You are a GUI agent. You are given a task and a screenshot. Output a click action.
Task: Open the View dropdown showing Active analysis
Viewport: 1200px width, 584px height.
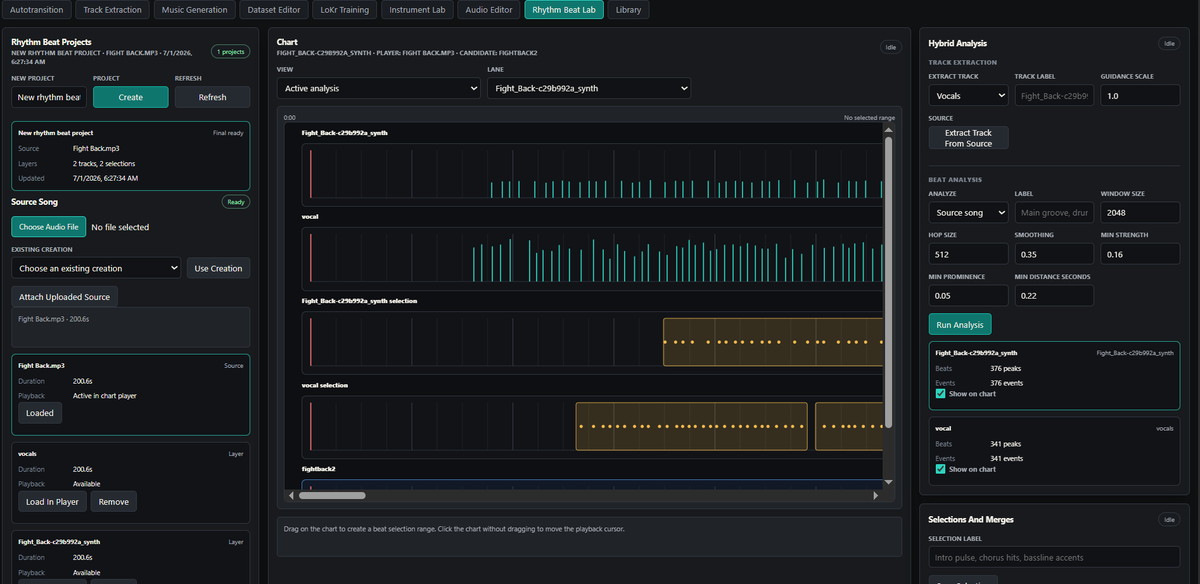pyautogui.click(x=378, y=88)
